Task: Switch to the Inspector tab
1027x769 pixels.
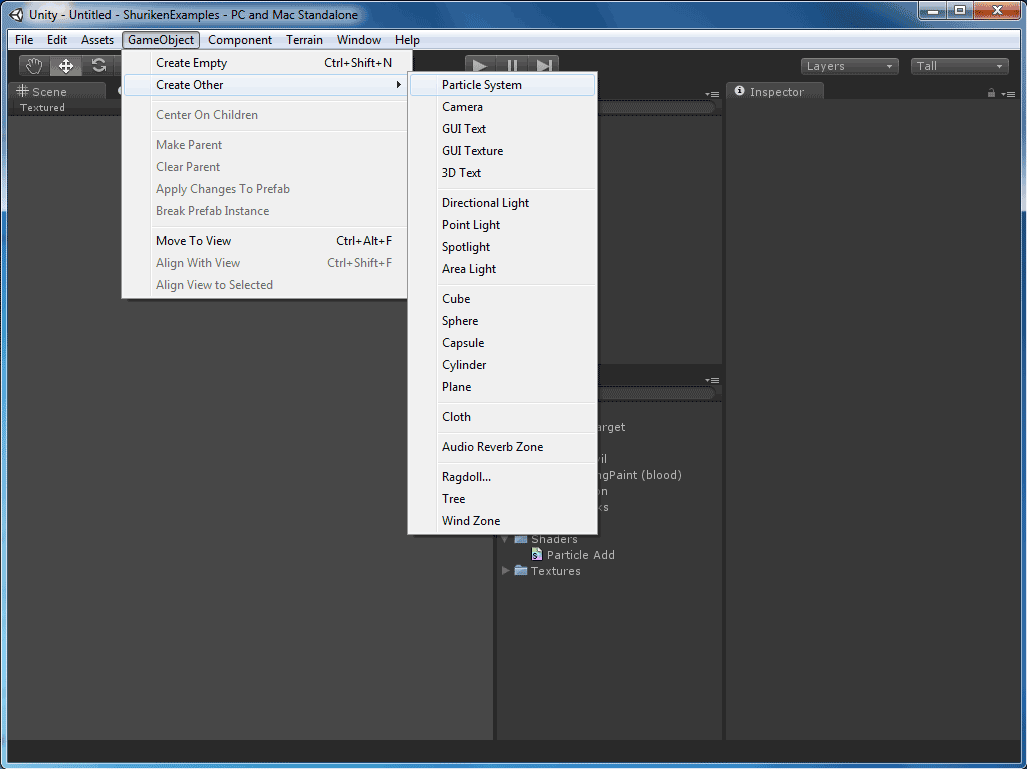Action: [775, 92]
